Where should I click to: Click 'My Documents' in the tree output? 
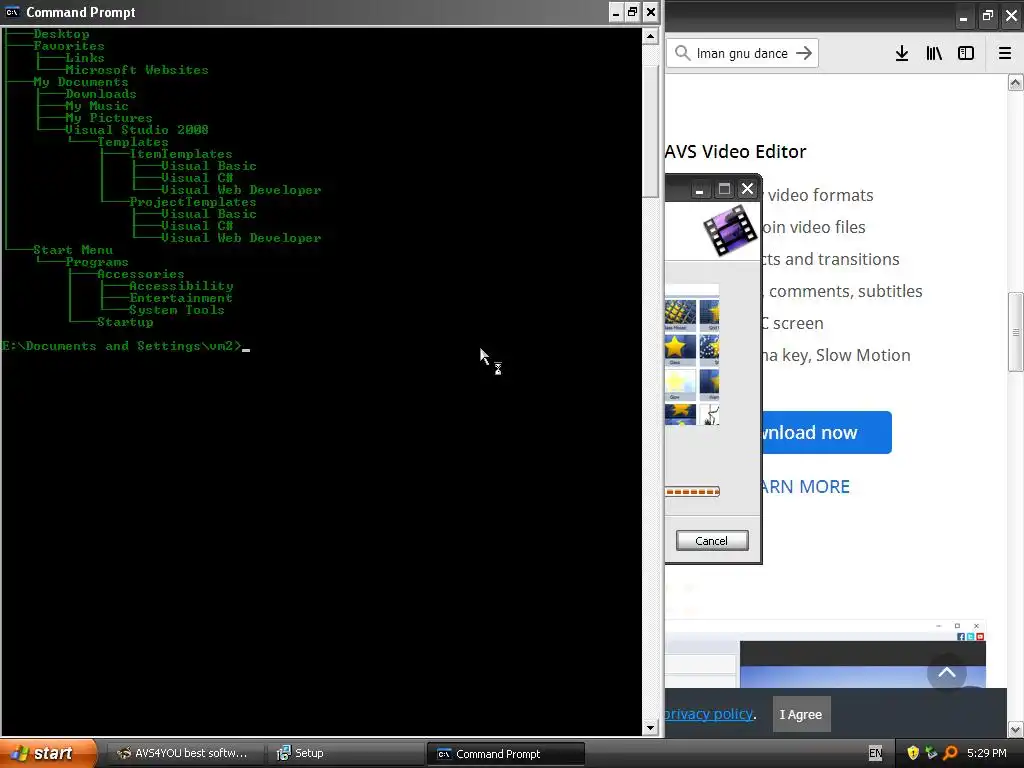coord(80,82)
